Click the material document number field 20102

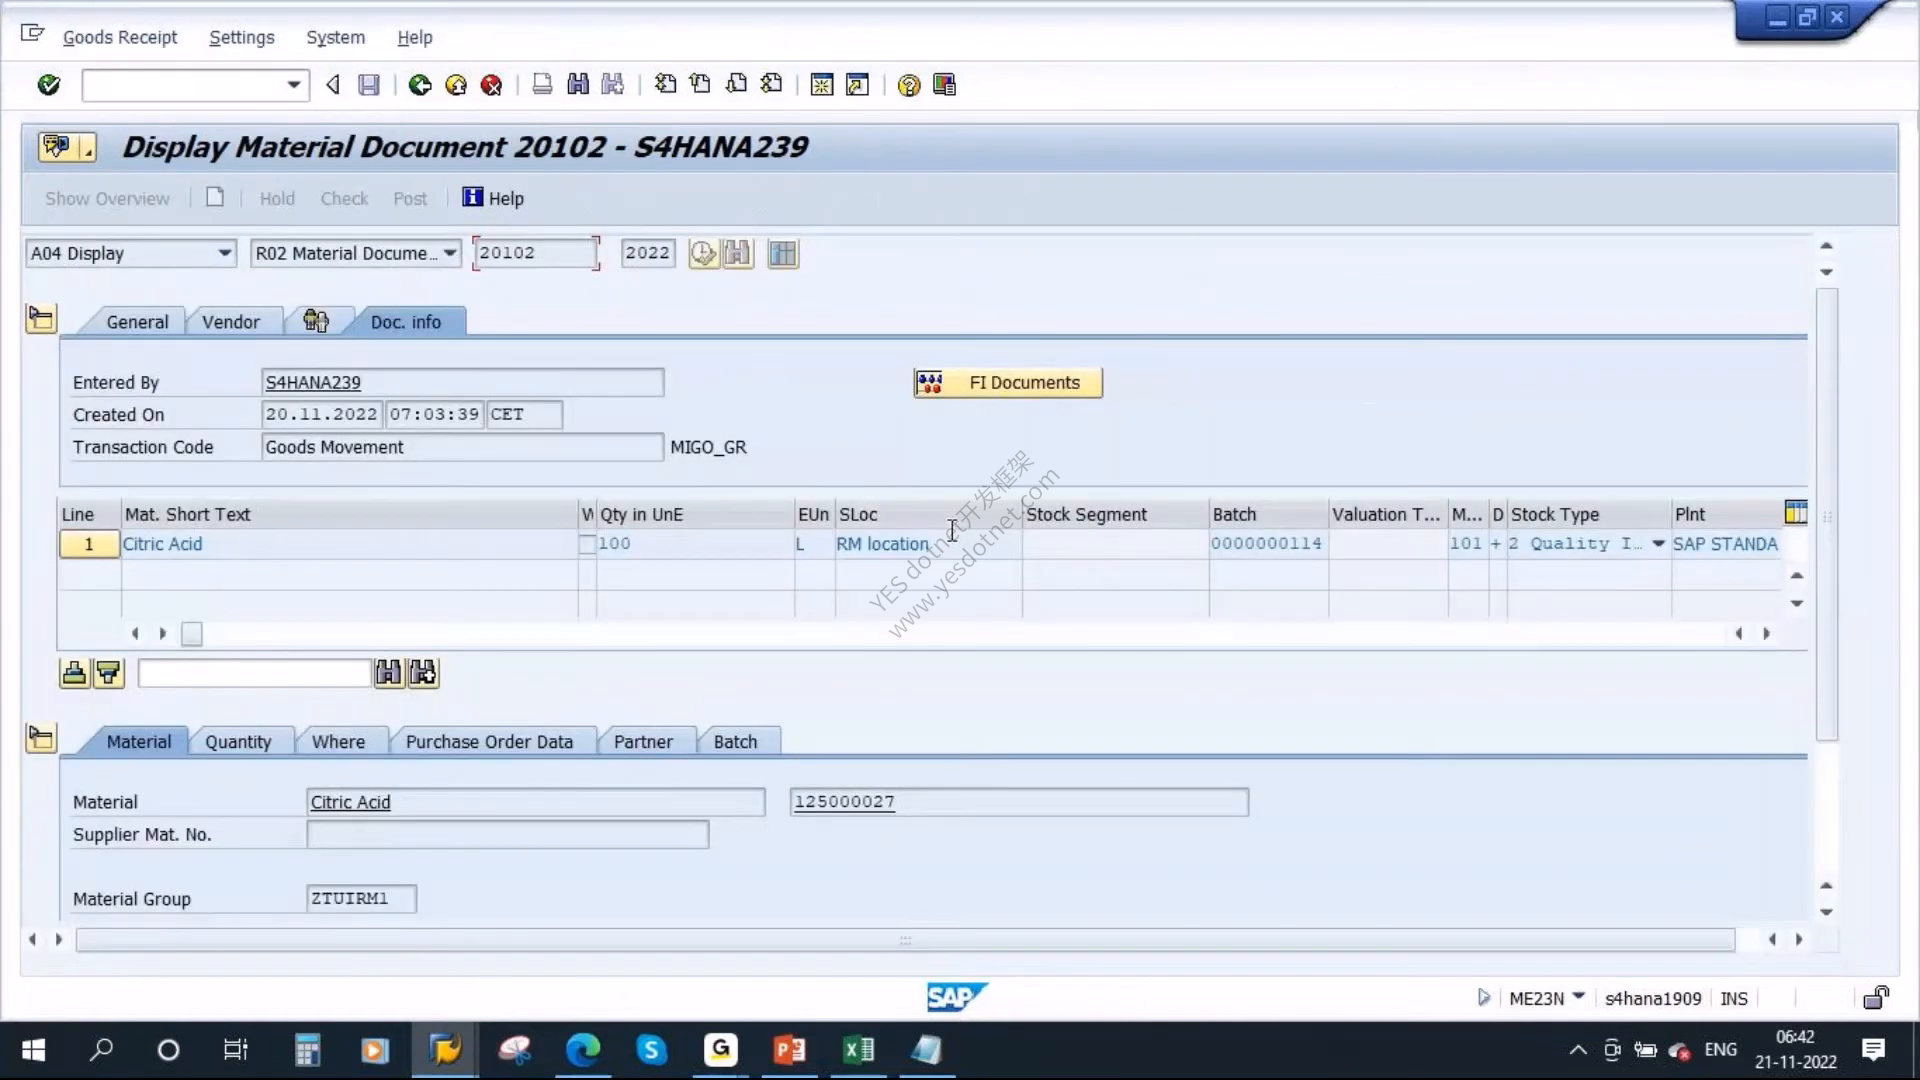click(535, 253)
